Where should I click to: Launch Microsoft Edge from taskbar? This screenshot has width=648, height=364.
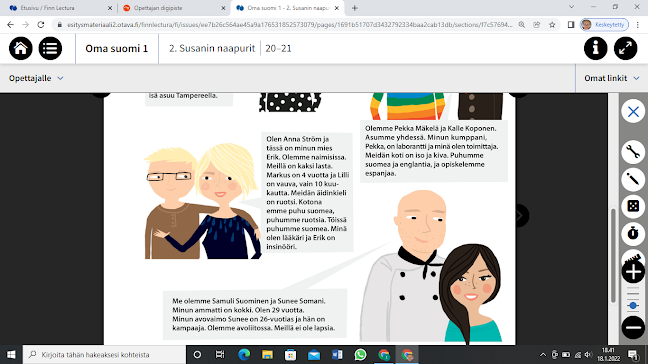[x=244, y=354]
